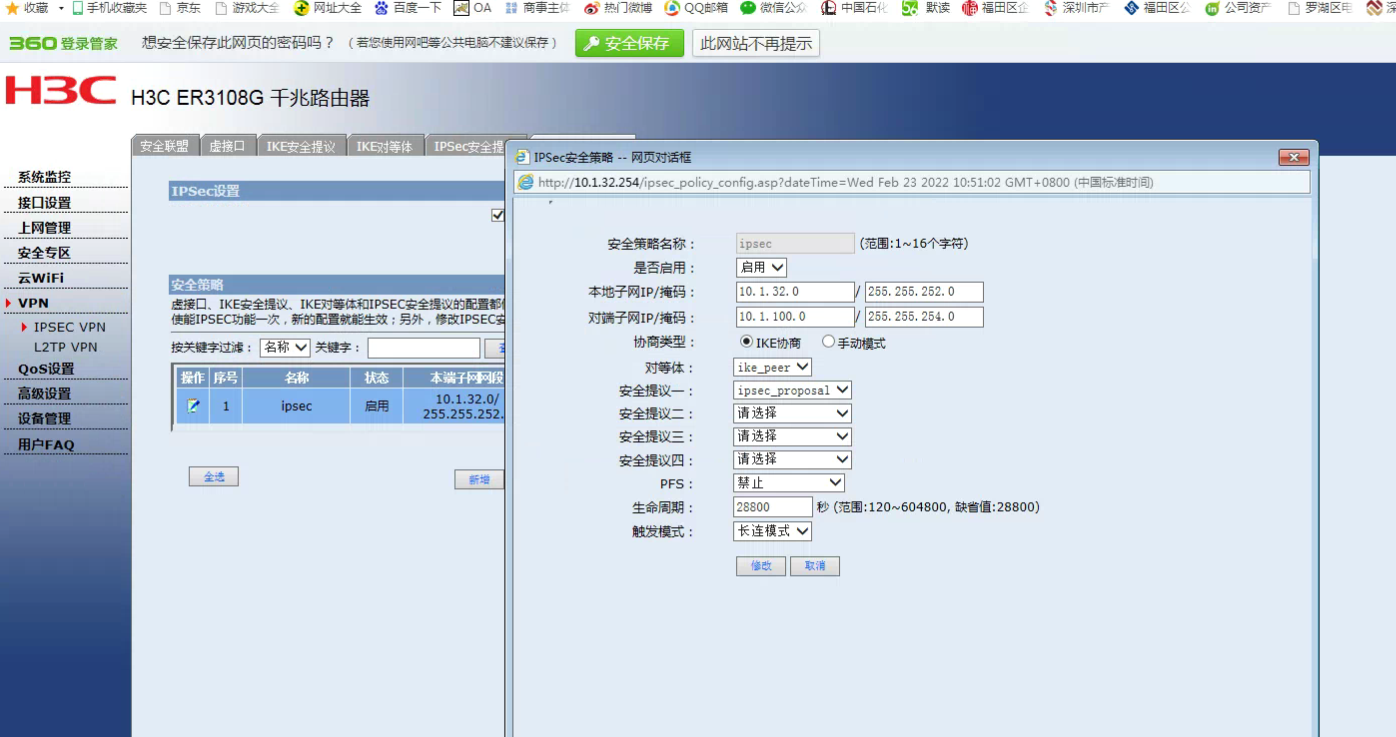Click the 新增 button
1396x737 pixels.
point(479,479)
